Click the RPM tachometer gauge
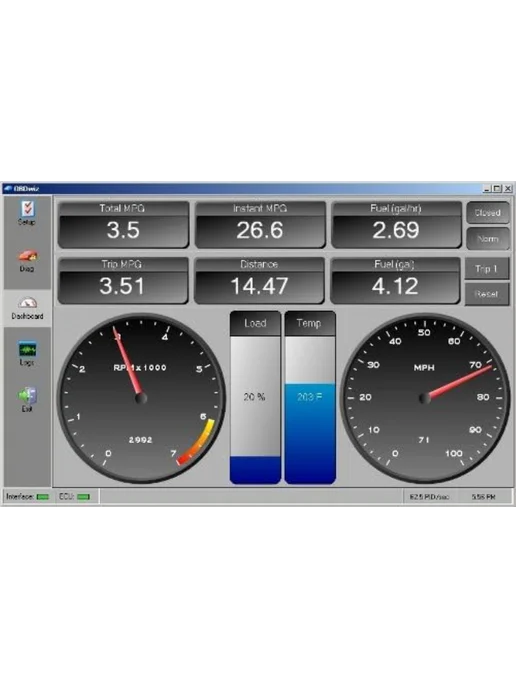This screenshot has height=688, width=516. [141, 398]
